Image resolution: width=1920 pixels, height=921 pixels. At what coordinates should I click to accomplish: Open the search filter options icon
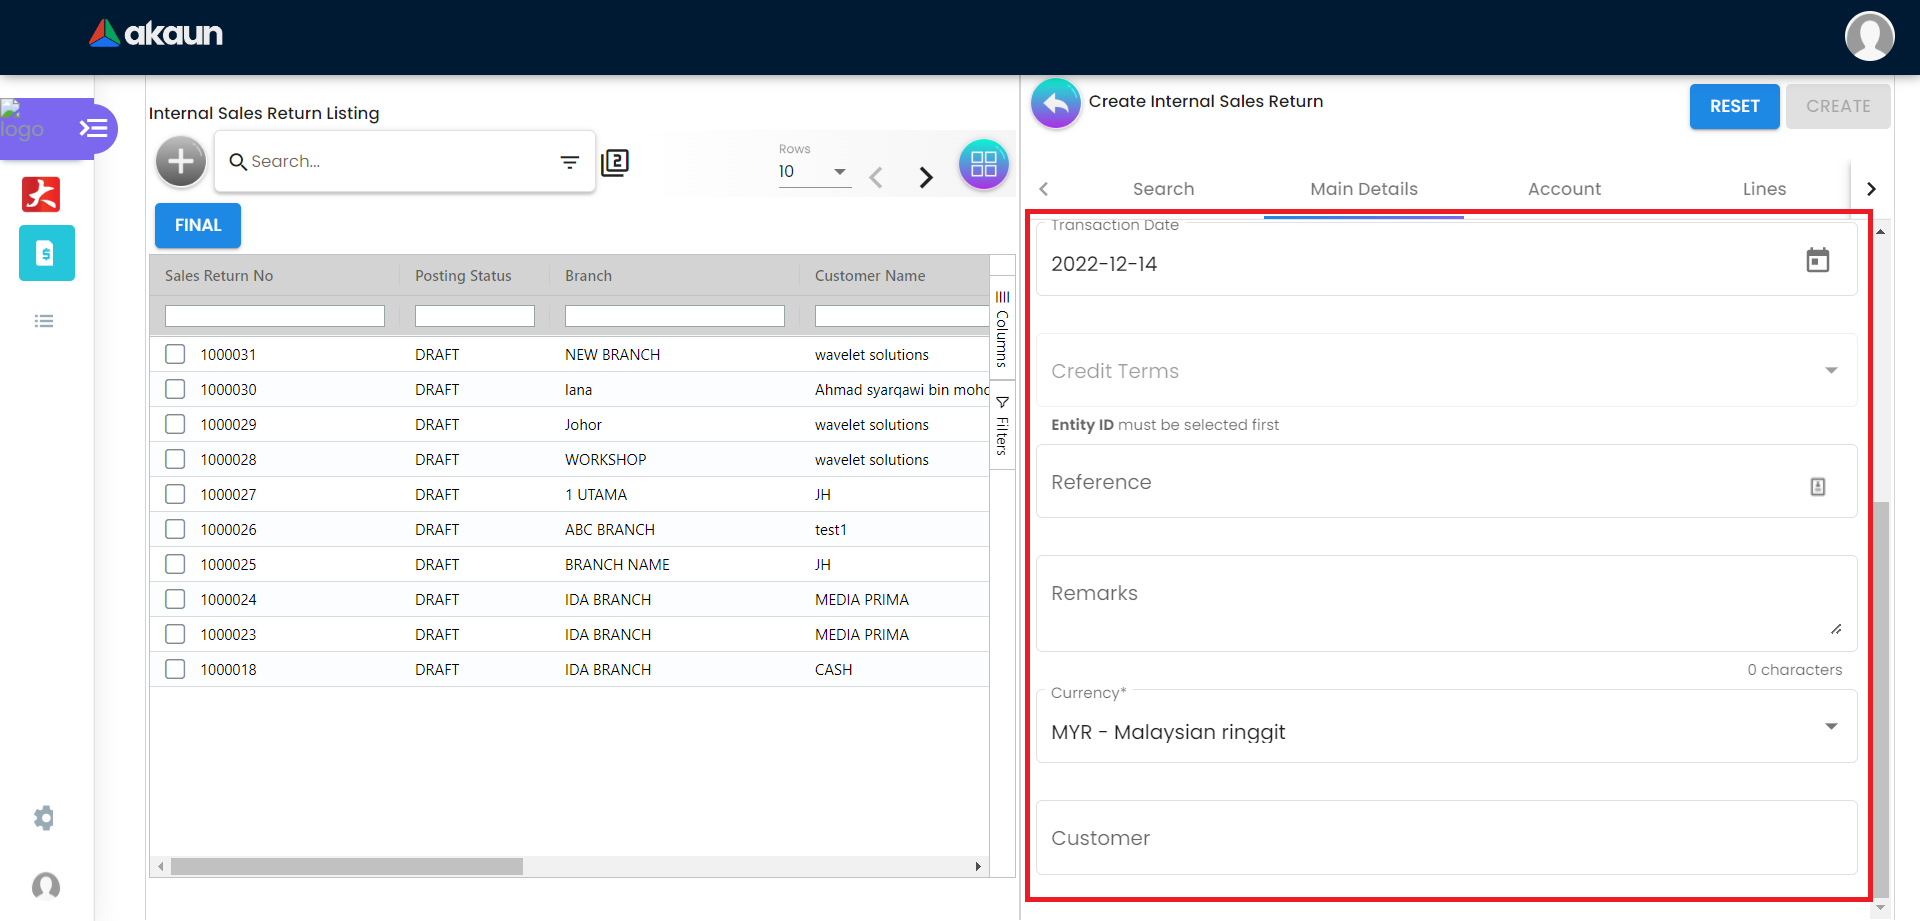point(569,162)
